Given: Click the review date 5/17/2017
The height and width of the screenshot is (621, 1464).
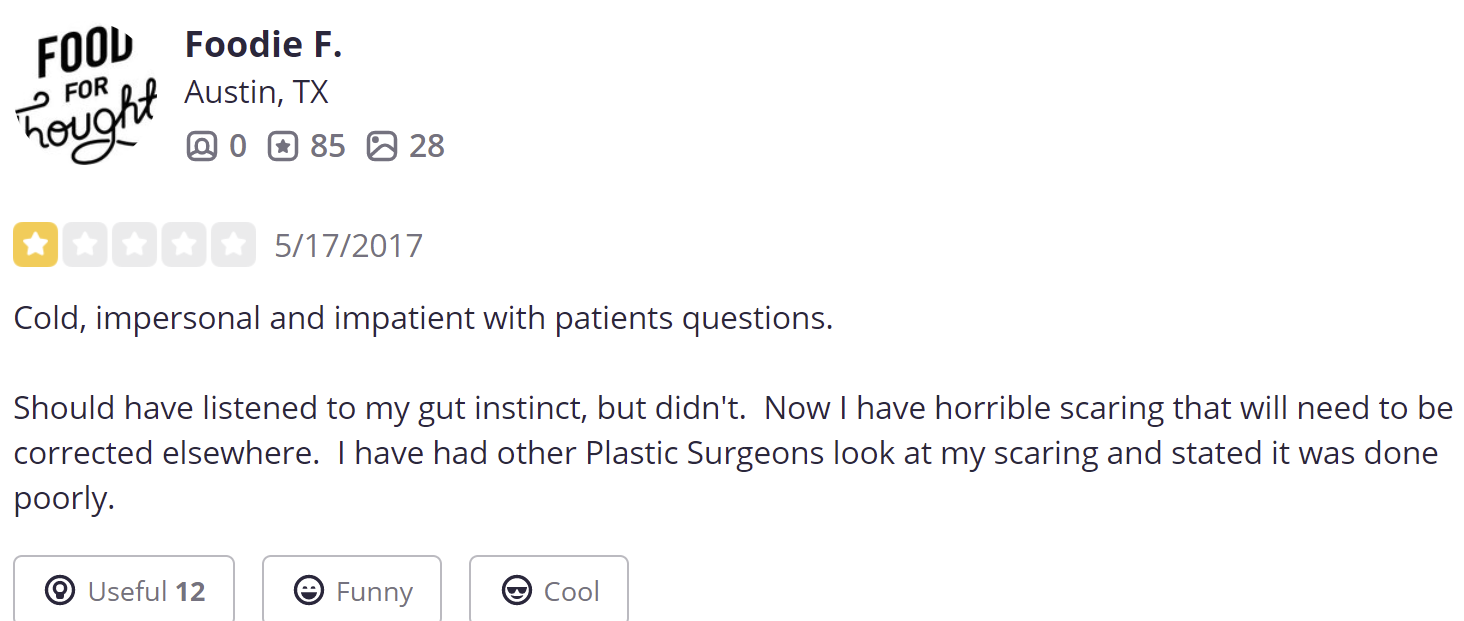Looking at the screenshot, I should [x=348, y=246].
